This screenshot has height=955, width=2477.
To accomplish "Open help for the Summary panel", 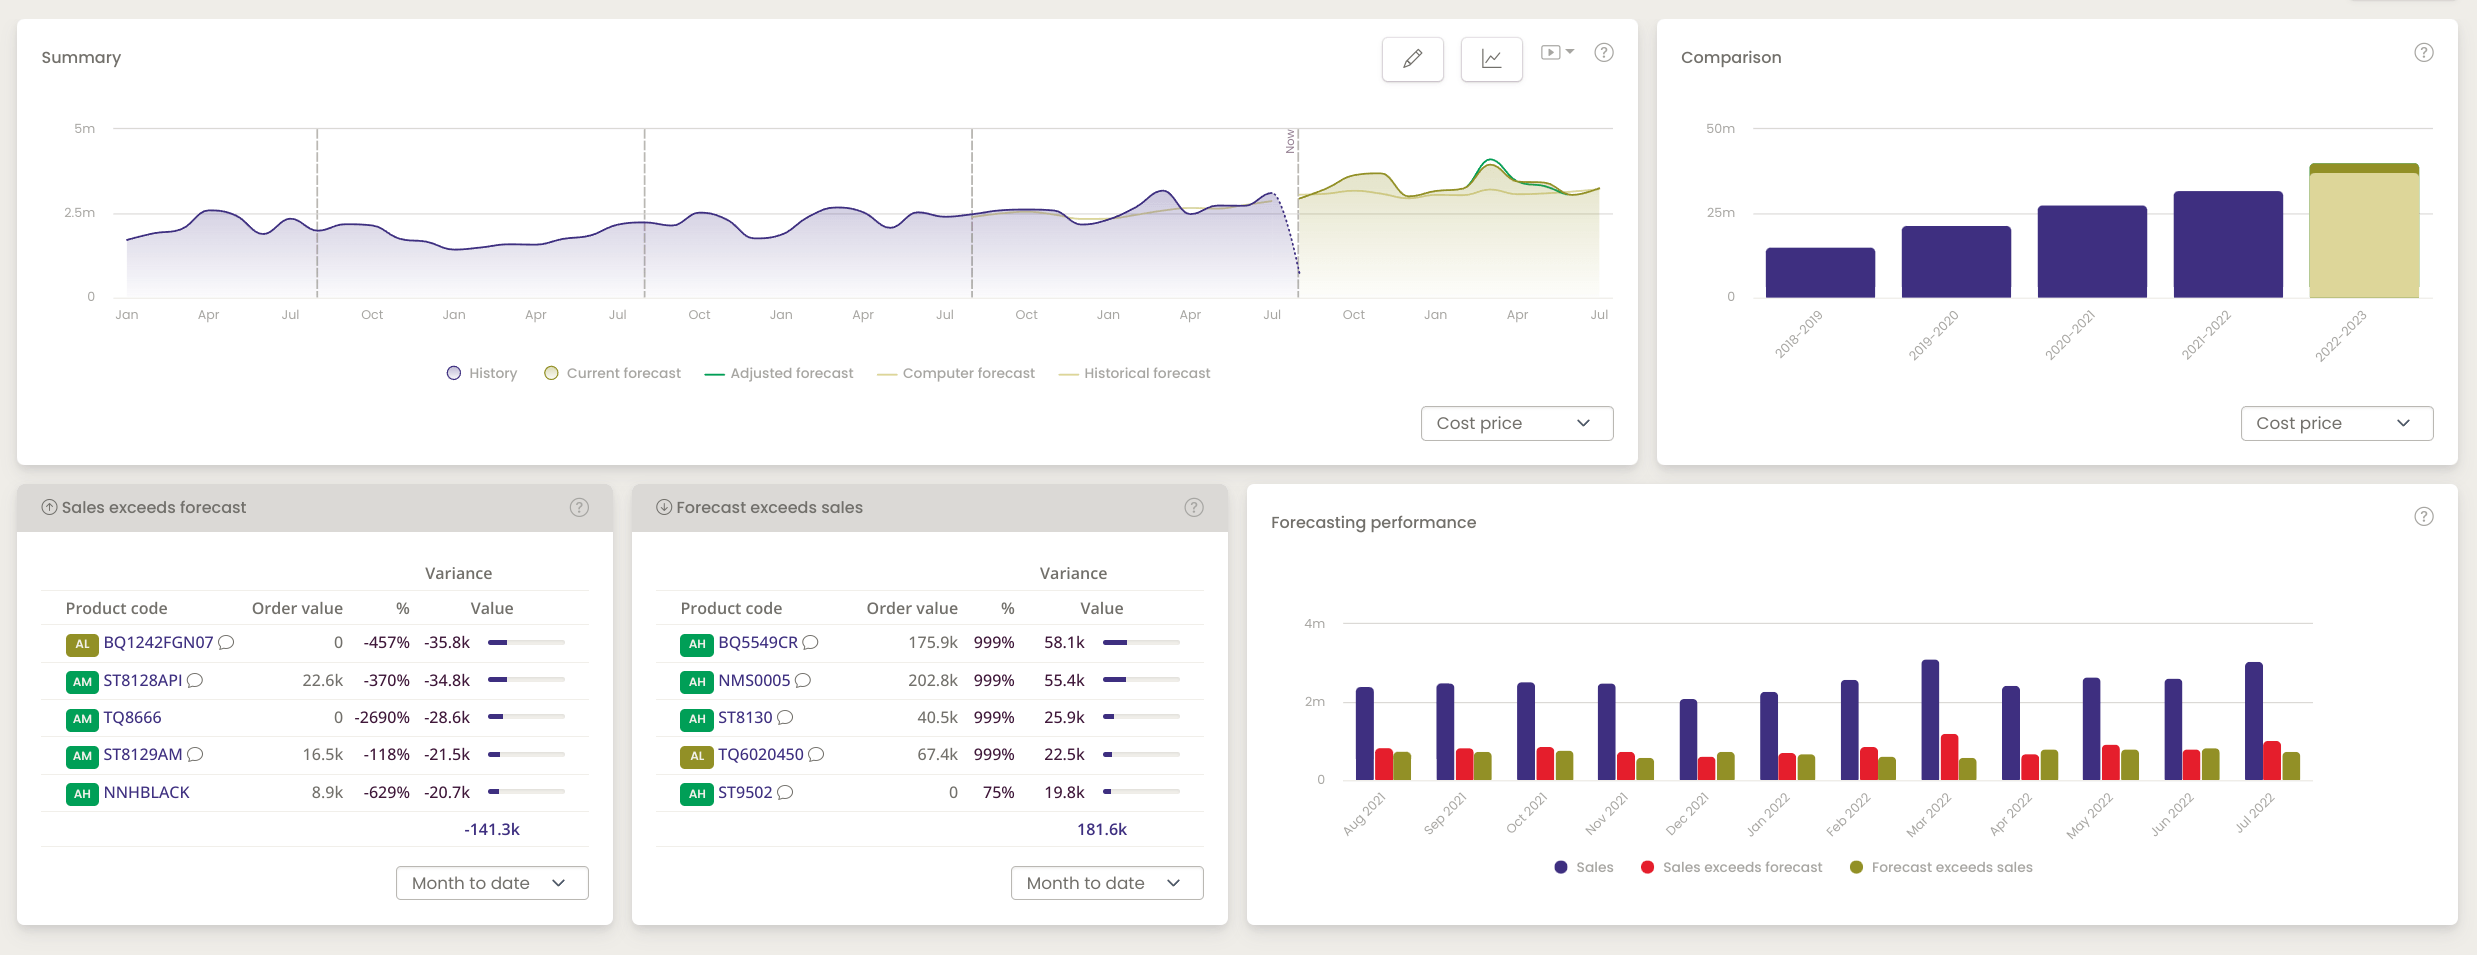I will coord(1604,53).
